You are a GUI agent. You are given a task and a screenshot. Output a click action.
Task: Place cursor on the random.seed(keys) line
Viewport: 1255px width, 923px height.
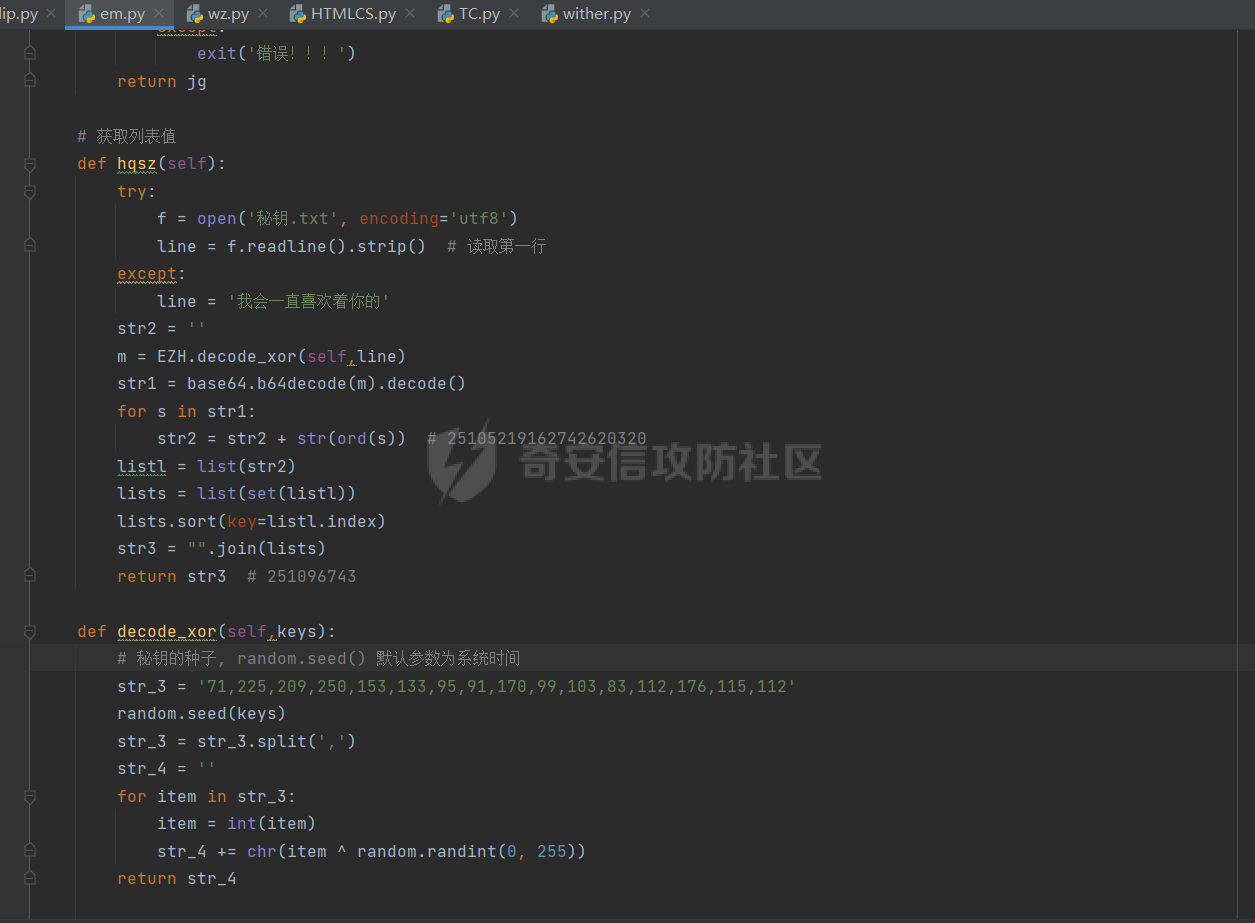coord(201,714)
